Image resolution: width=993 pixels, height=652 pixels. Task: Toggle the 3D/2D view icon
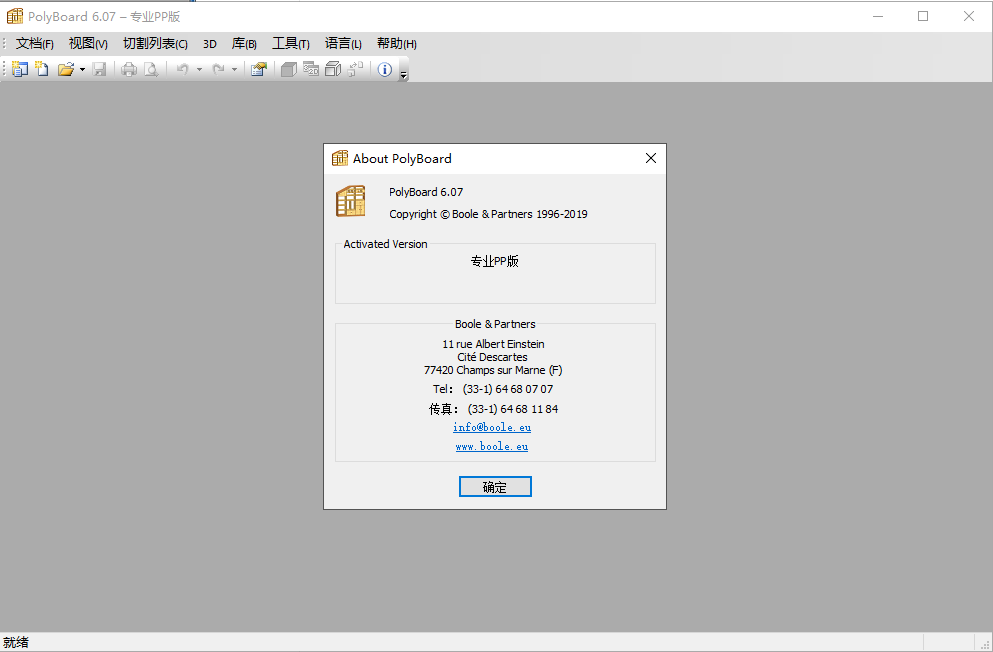coord(311,69)
